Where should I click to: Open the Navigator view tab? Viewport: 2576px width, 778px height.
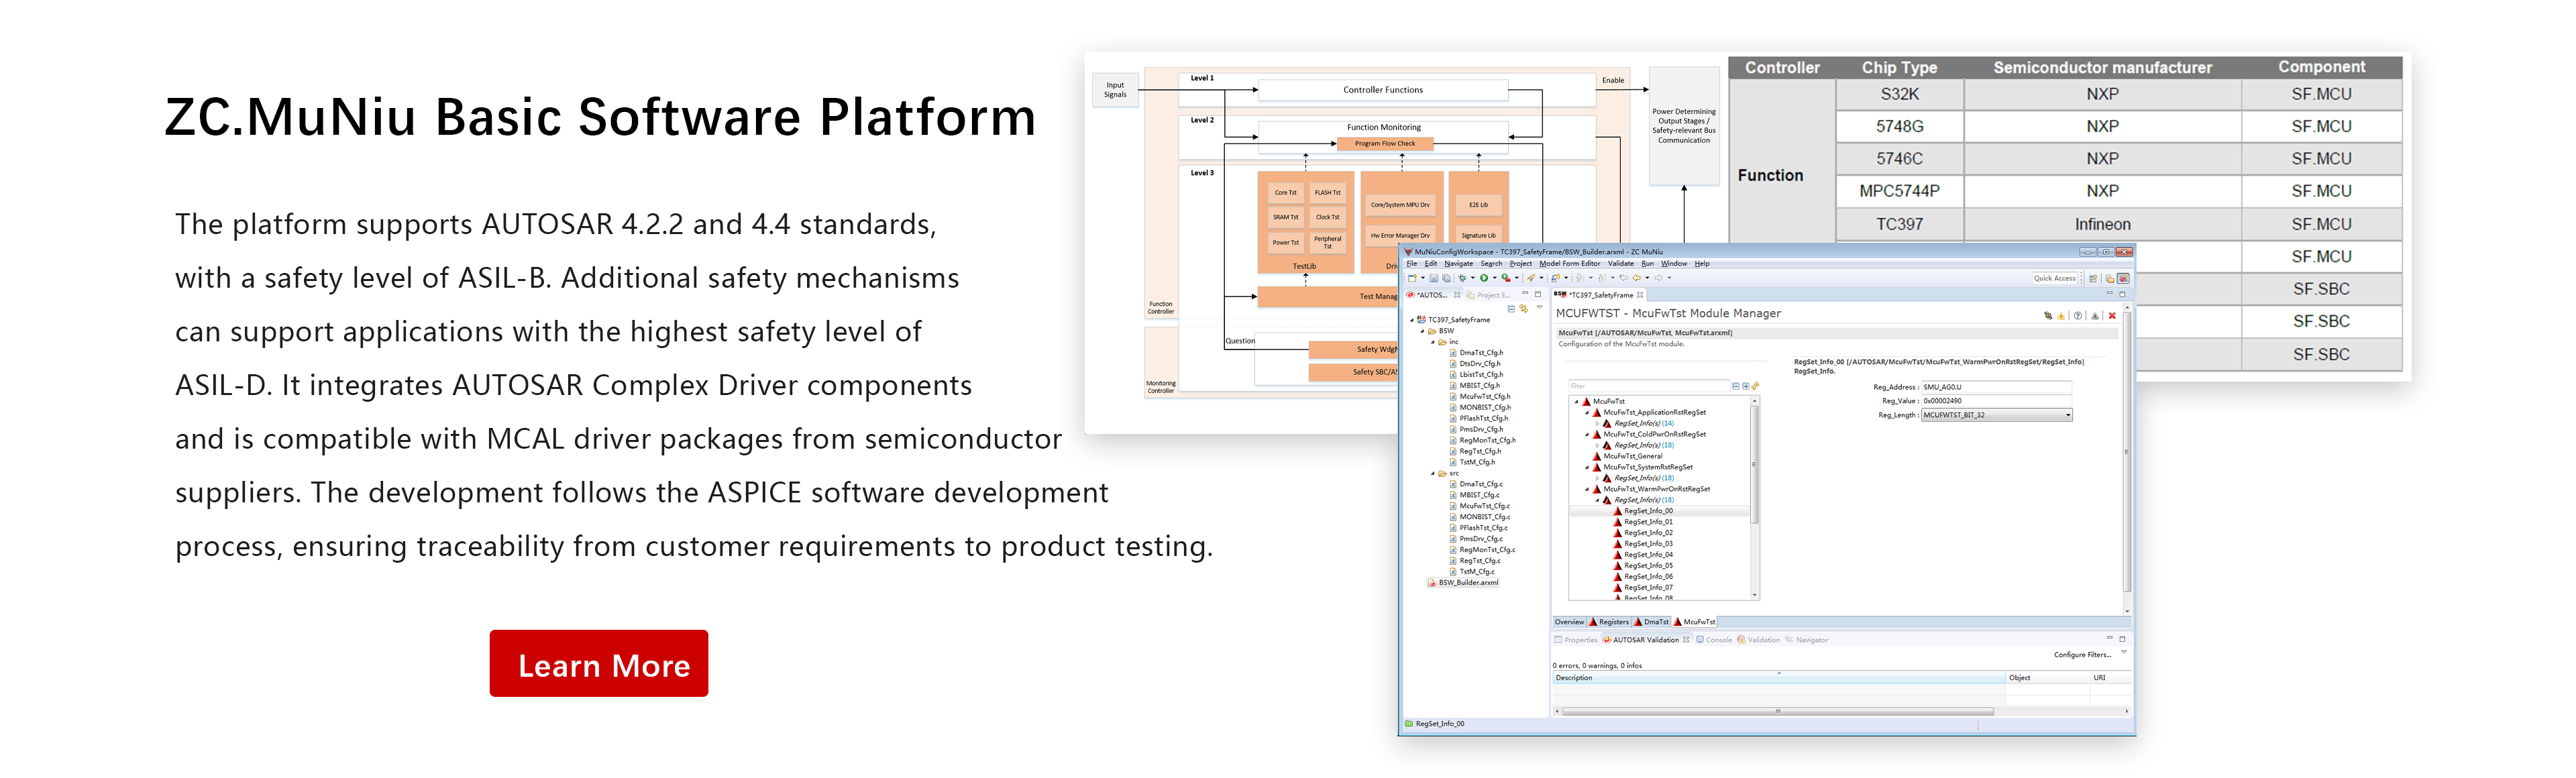1807,640
